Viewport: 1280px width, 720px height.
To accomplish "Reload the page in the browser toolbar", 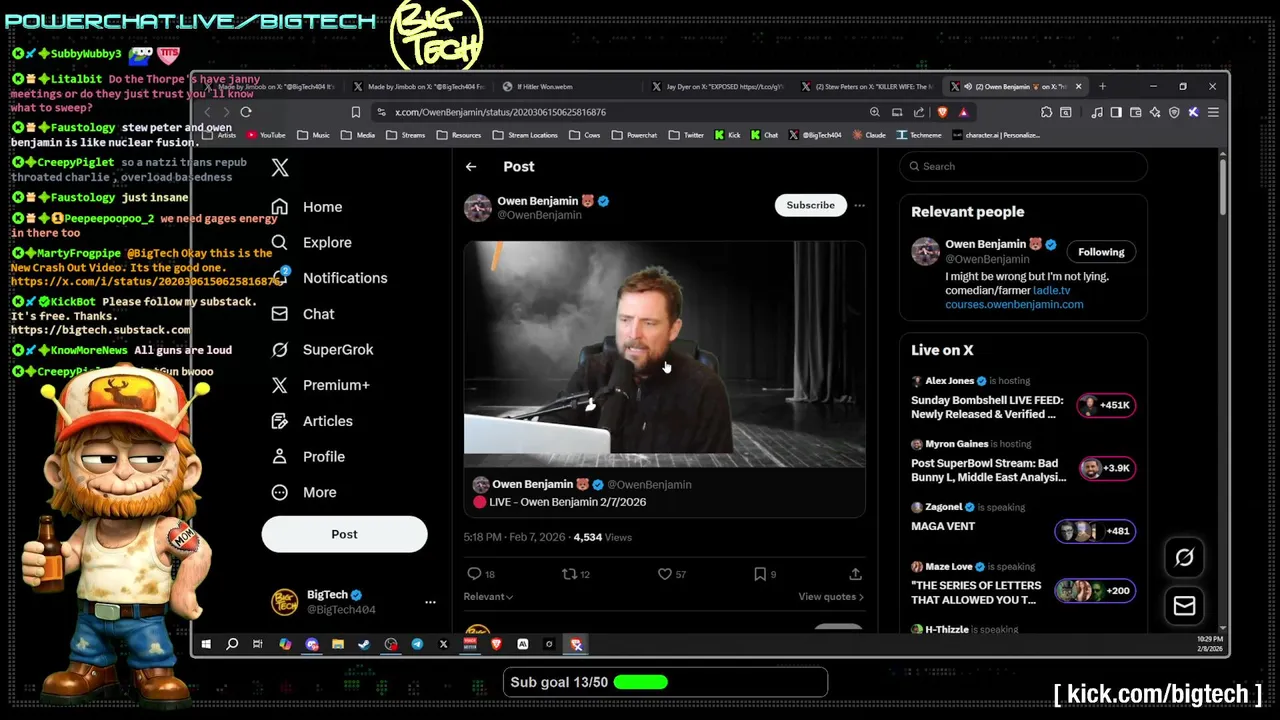I will point(245,112).
